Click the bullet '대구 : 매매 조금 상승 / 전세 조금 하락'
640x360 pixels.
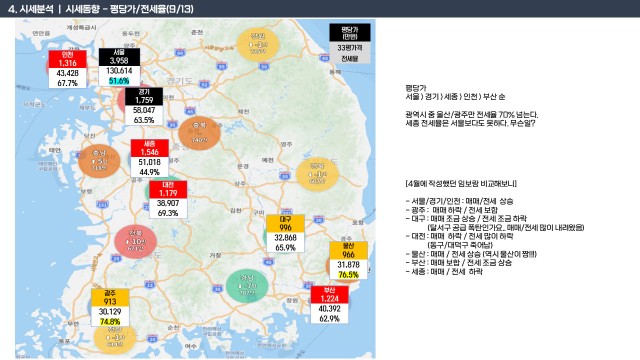pyautogui.click(x=466, y=218)
